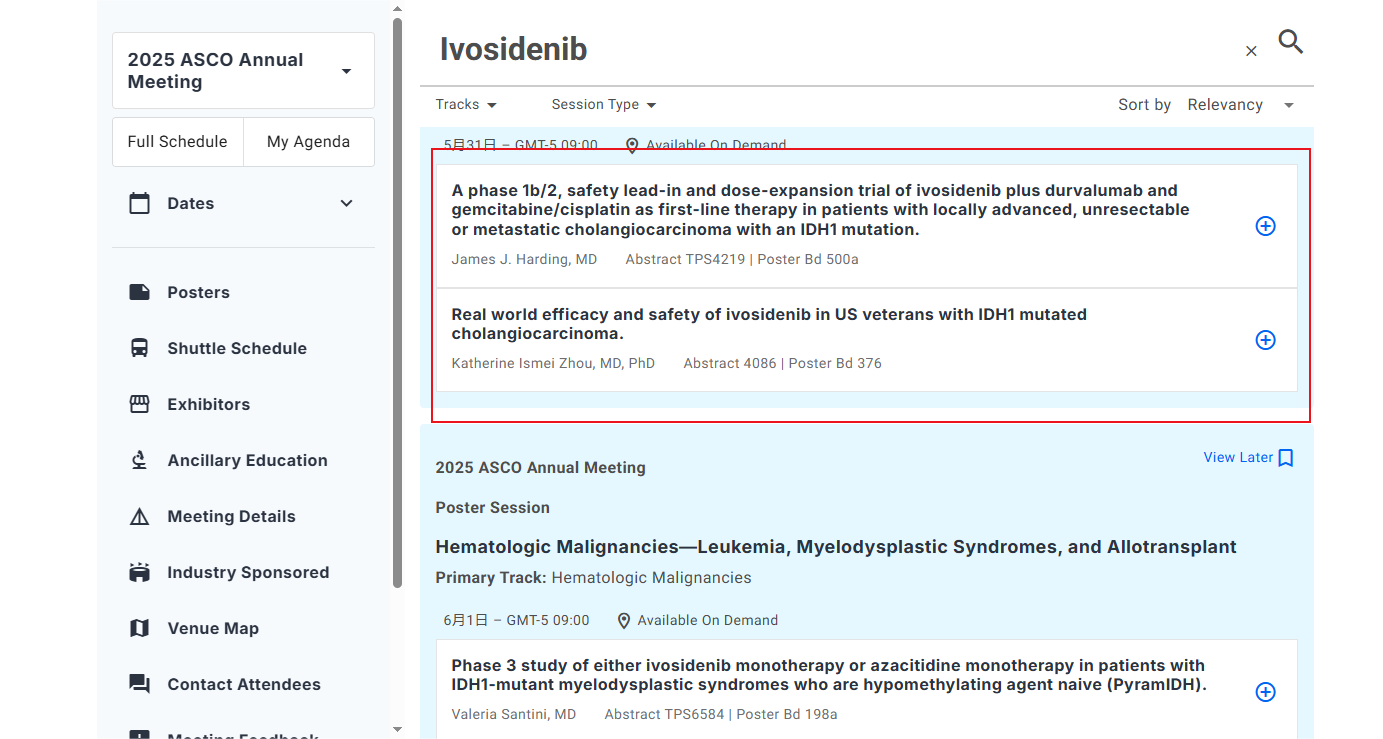Clear the Ivosidenib search text
The image size is (1383, 739).
[x=1251, y=51]
